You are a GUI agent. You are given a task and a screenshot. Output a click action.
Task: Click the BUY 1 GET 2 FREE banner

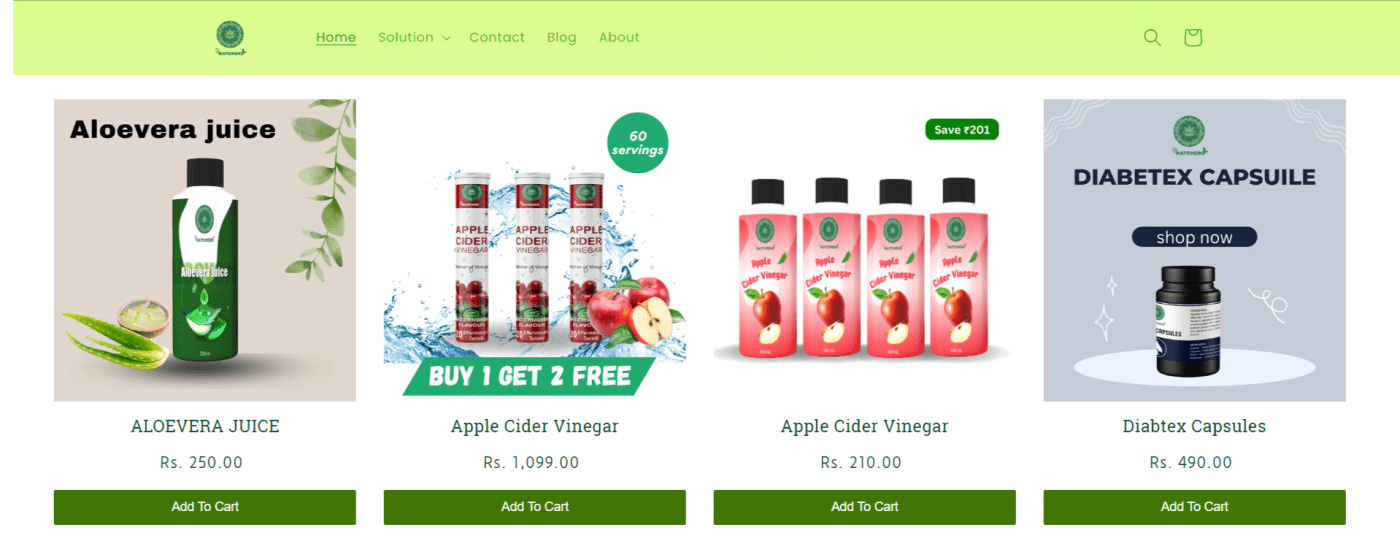(x=529, y=376)
